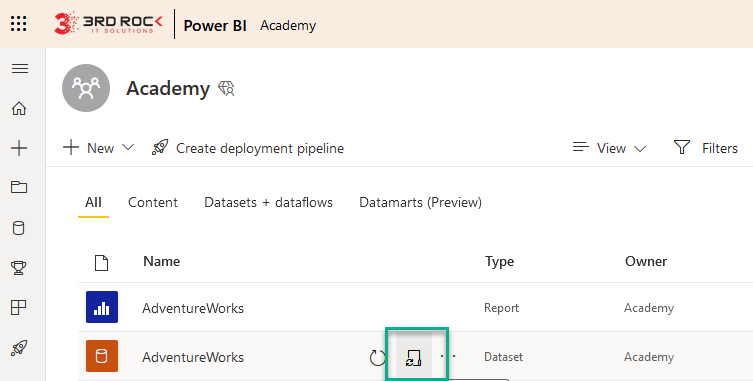
Task: Sort by the Name column header
Action: pyautogui.click(x=161, y=261)
